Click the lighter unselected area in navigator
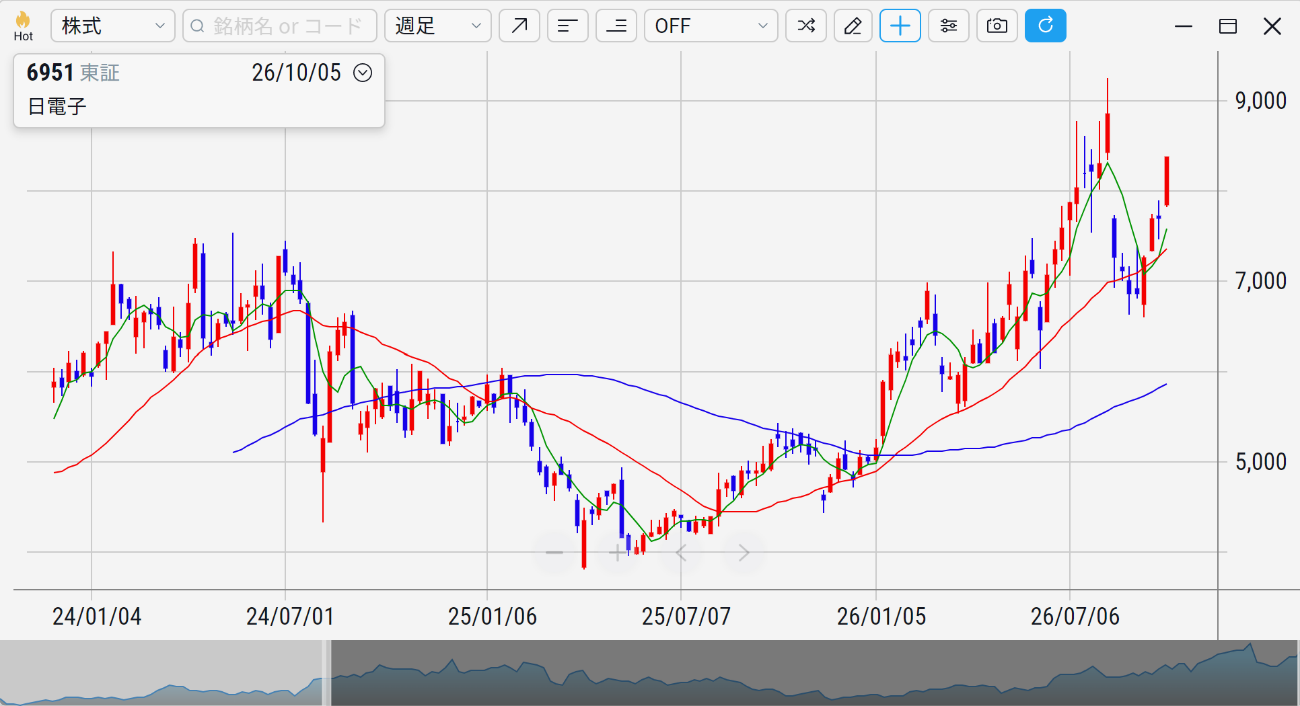 coord(161,673)
